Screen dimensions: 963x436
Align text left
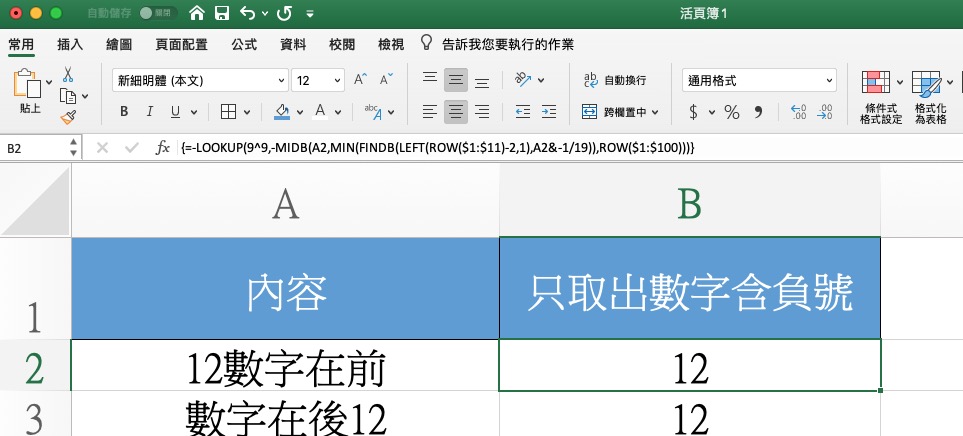coord(430,112)
